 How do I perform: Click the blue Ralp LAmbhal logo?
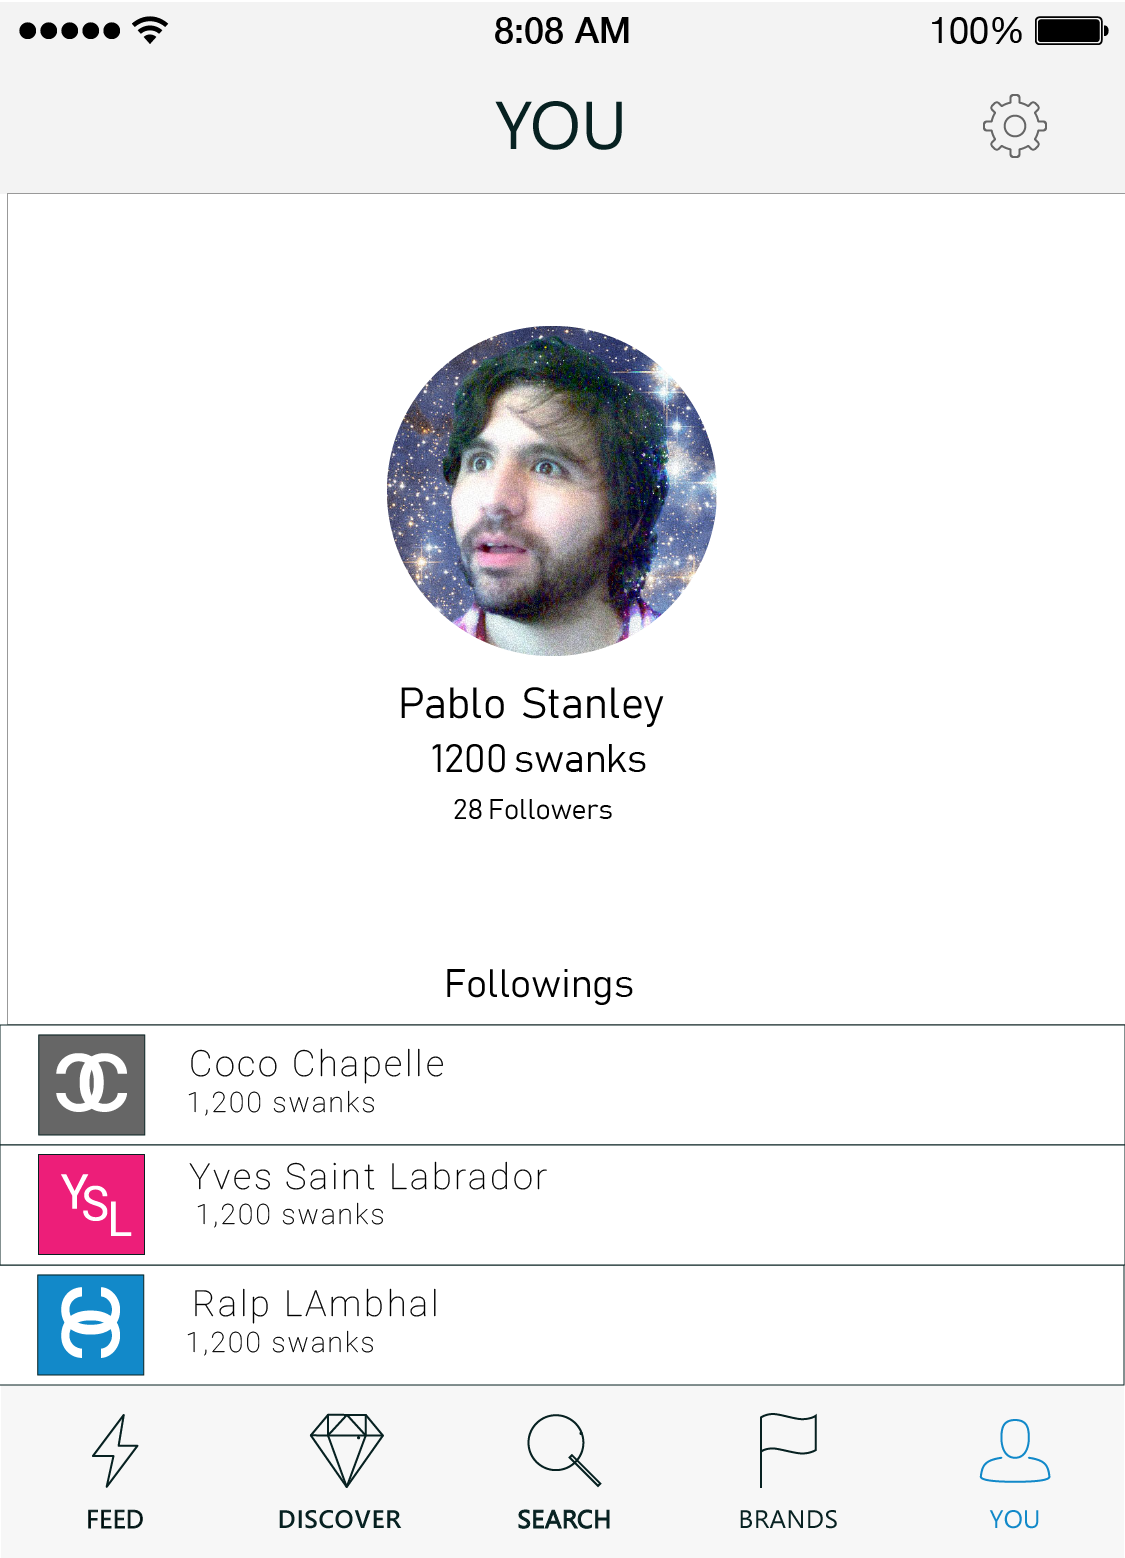[91, 1324]
